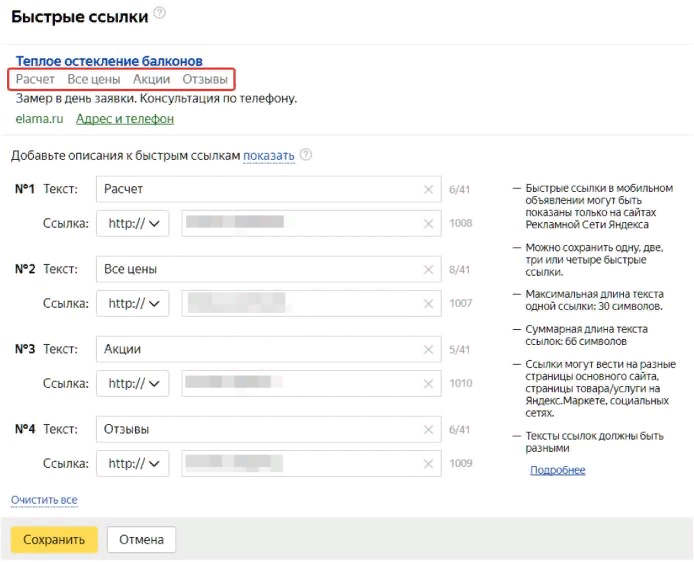Screen dimensions: 694x562
Task: Click показать to reveal descriptions
Action: pyautogui.click(x=269, y=155)
